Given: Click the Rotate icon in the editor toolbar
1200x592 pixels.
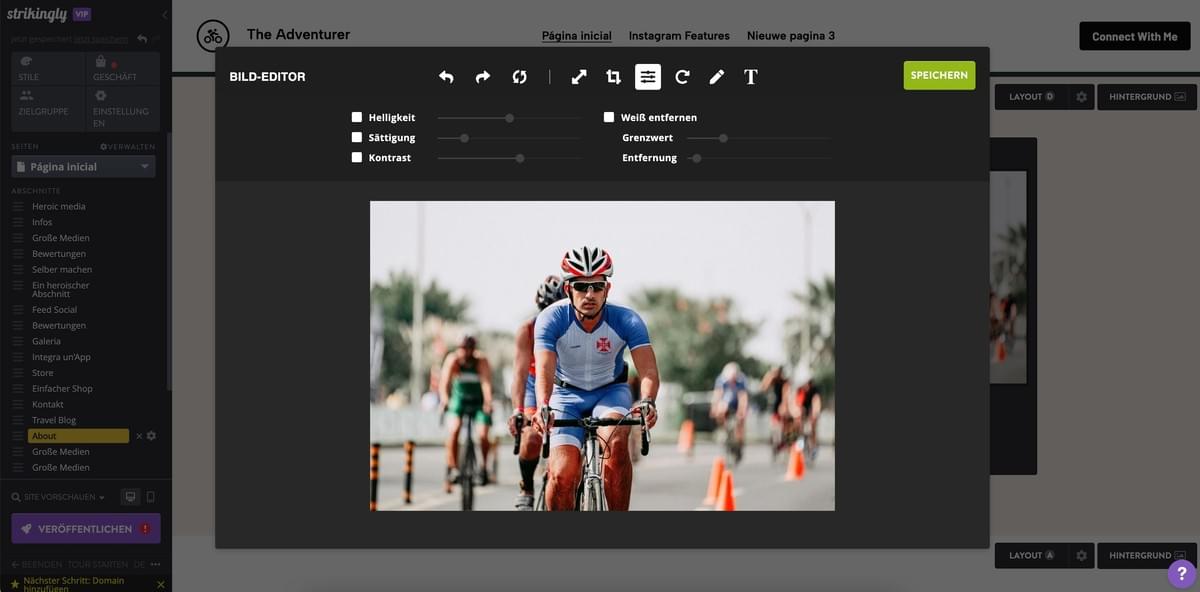Looking at the screenshot, I should point(682,75).
